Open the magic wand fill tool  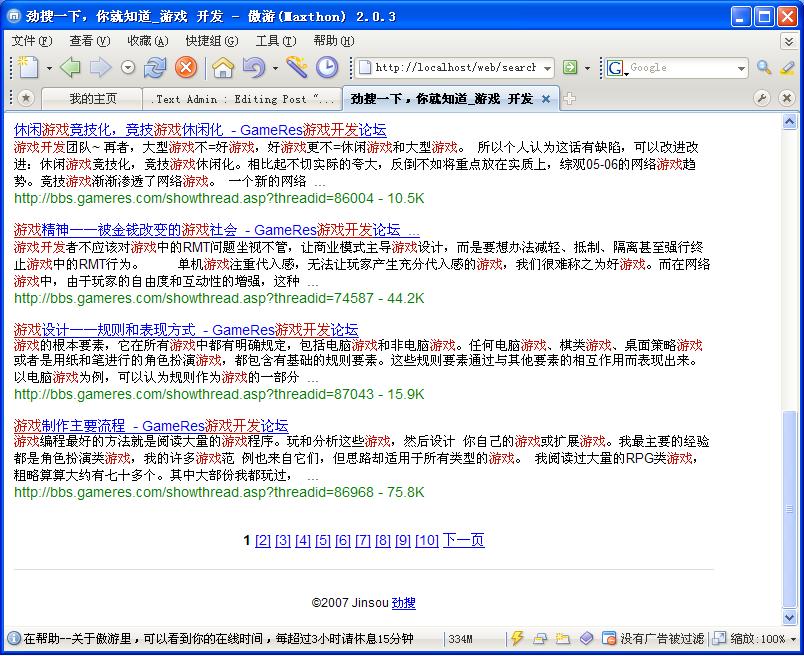coord(296,67)
